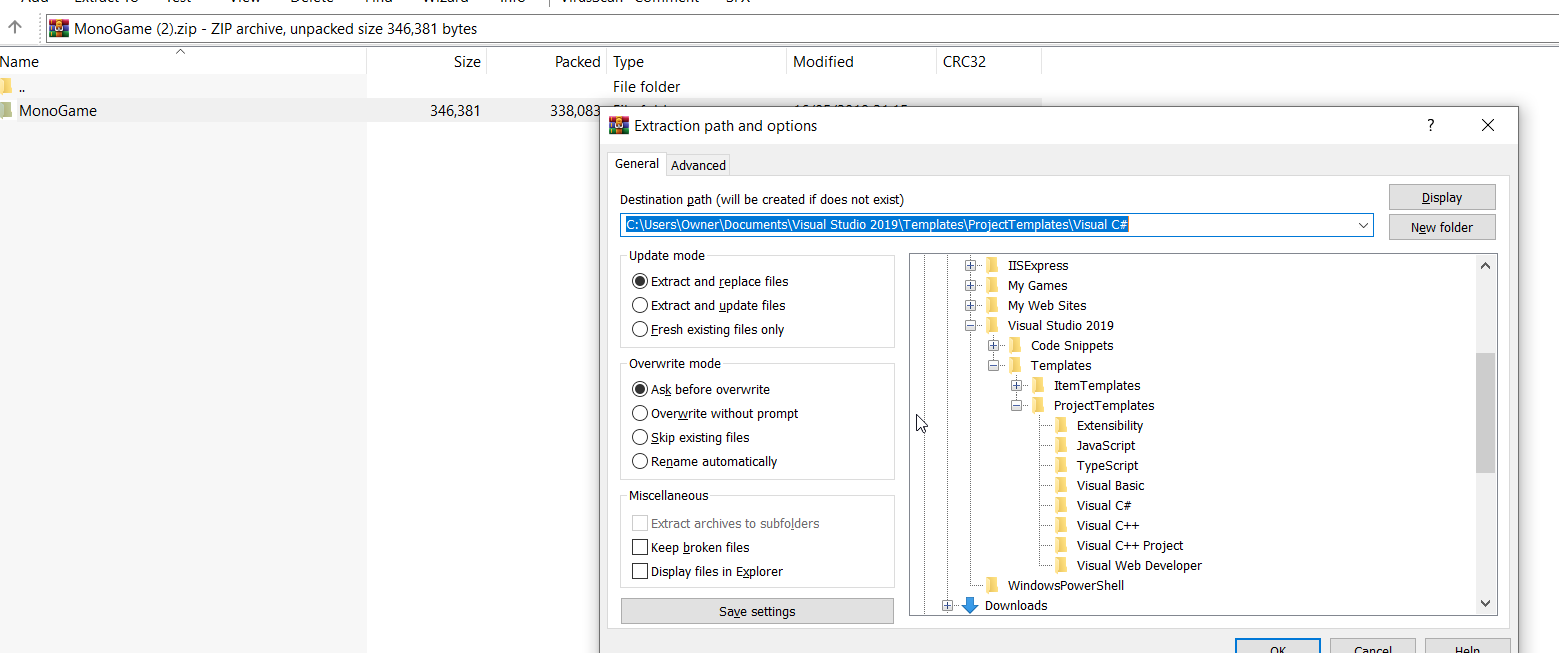Expand the ItemTemplates tree node
1559x653 pixels.
point(1016,385)
